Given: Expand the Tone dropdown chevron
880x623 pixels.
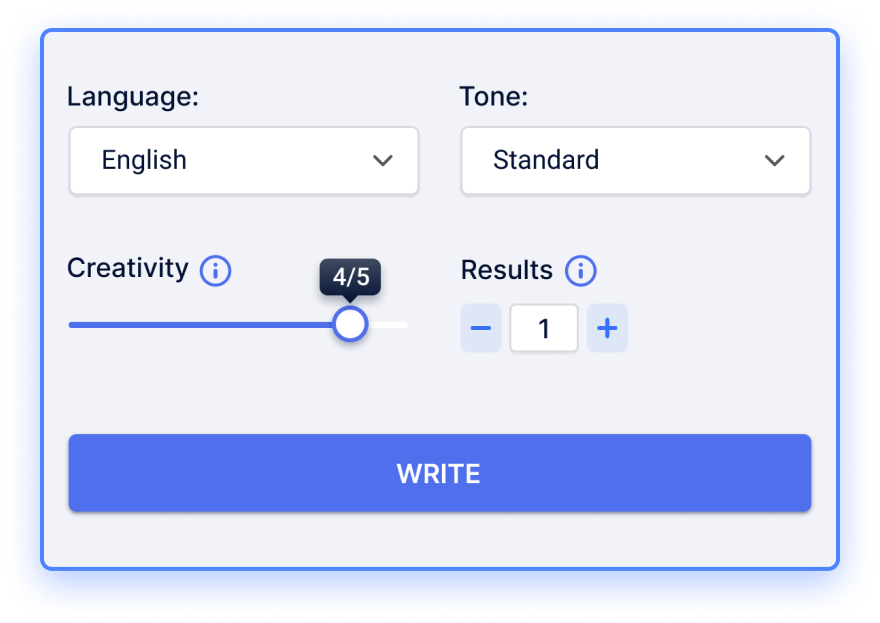Looking at the screenshot, I should coord(774,161).
